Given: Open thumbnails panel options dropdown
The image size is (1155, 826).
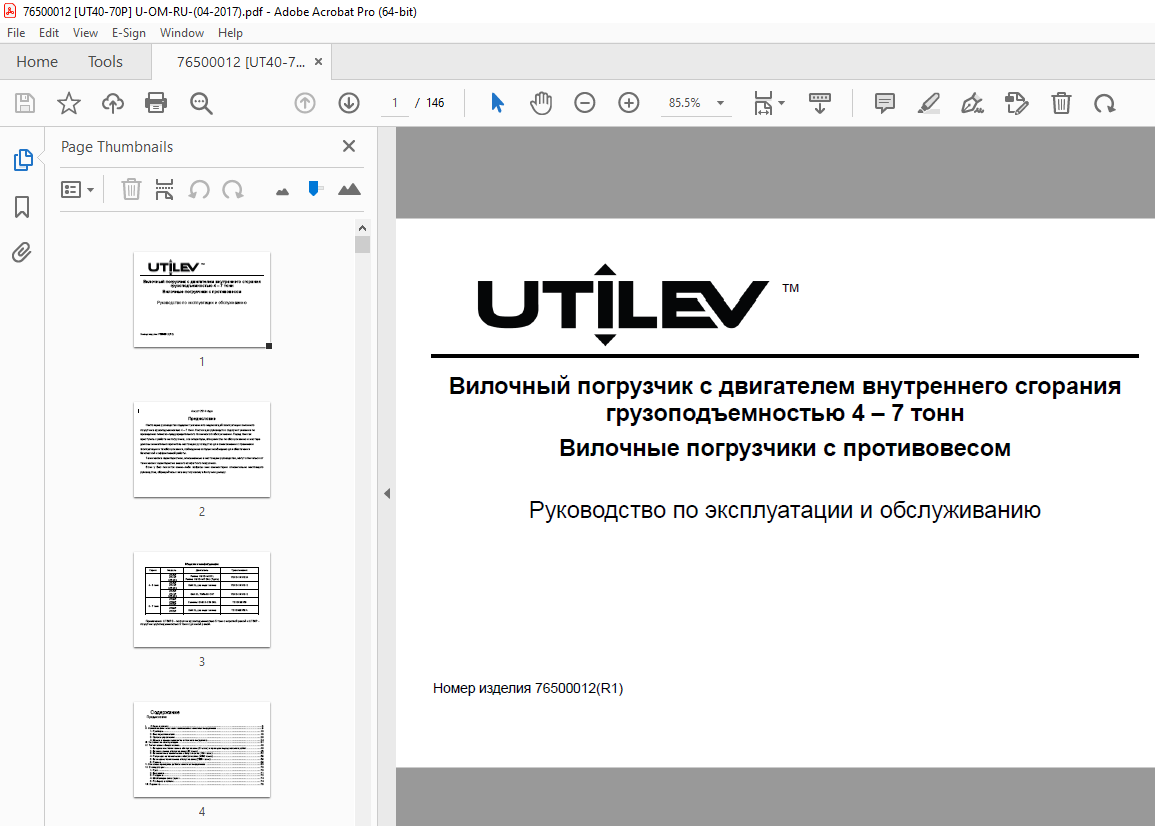Looking at the screenshot, I should click(x=77, y=190).
